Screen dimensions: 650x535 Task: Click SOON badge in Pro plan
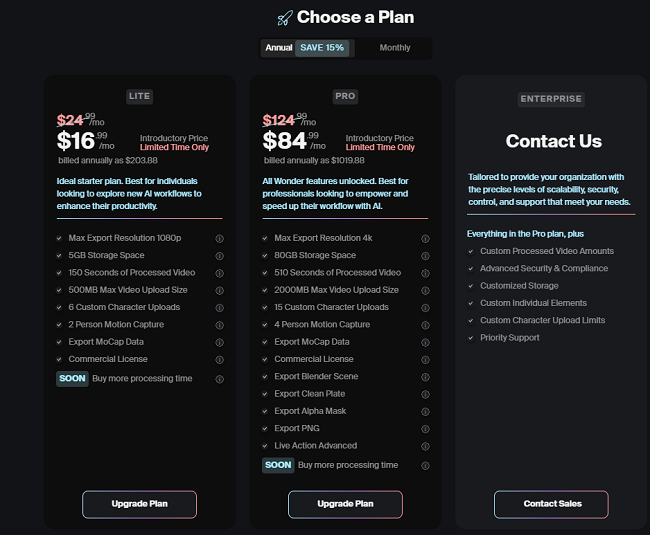[278, 465]
